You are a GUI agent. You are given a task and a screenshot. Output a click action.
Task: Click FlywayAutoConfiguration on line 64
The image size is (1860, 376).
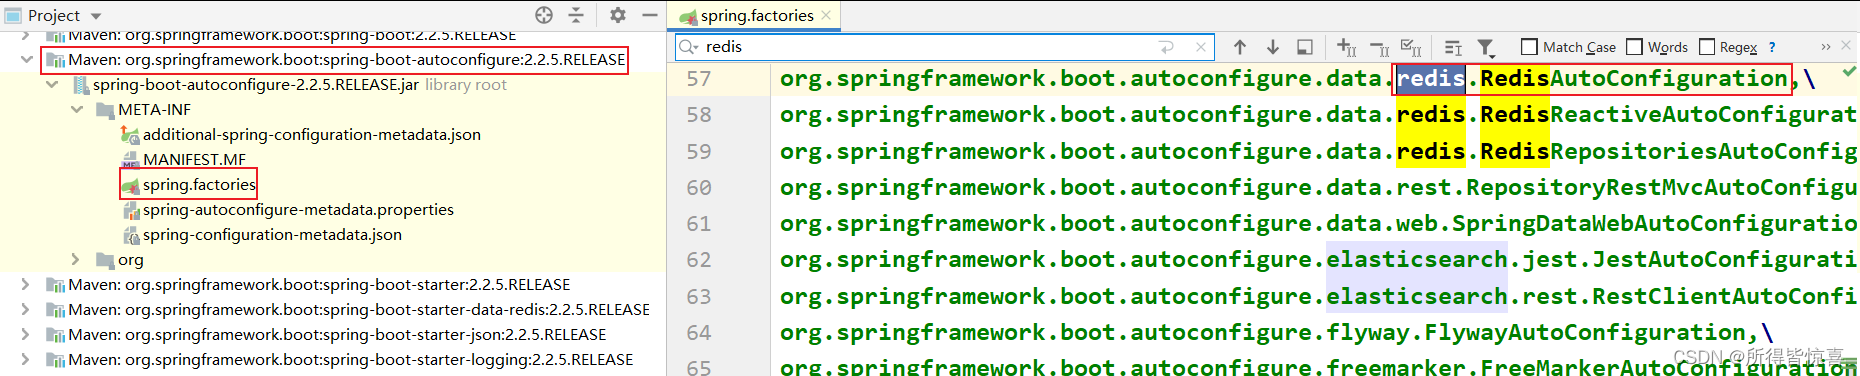pos(1585,332)
